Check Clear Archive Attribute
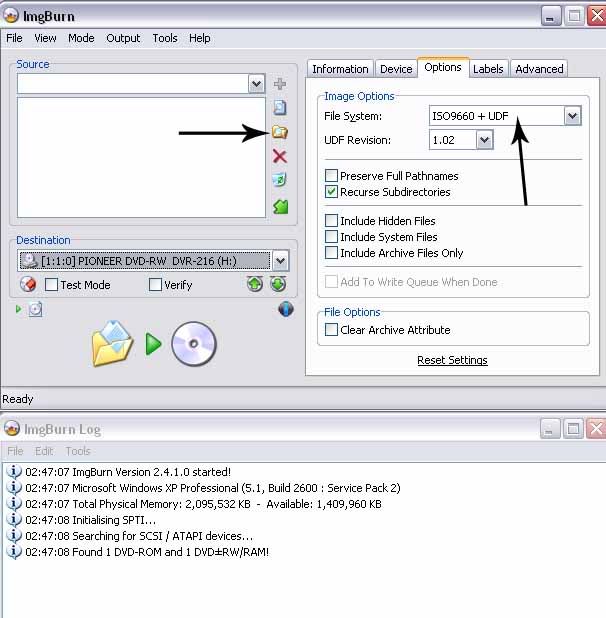 [x=331, y=329]
